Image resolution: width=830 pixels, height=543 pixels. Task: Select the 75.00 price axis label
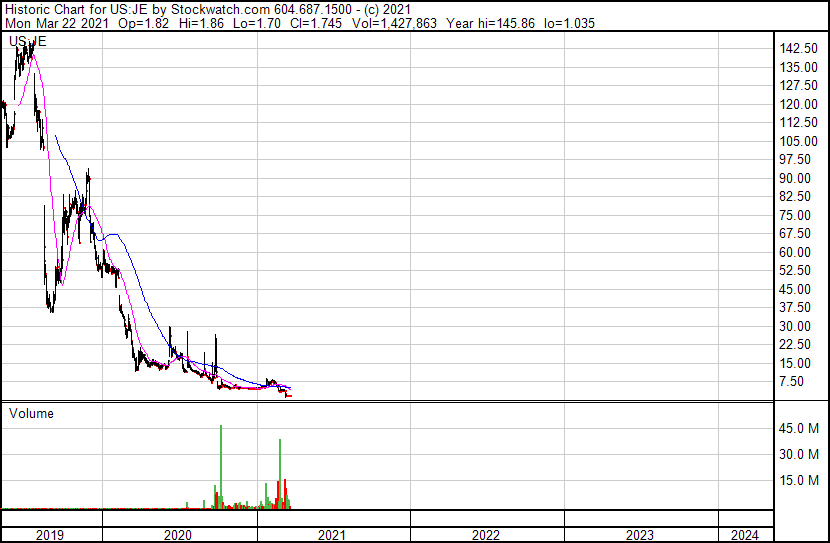(x=800, y=215)
